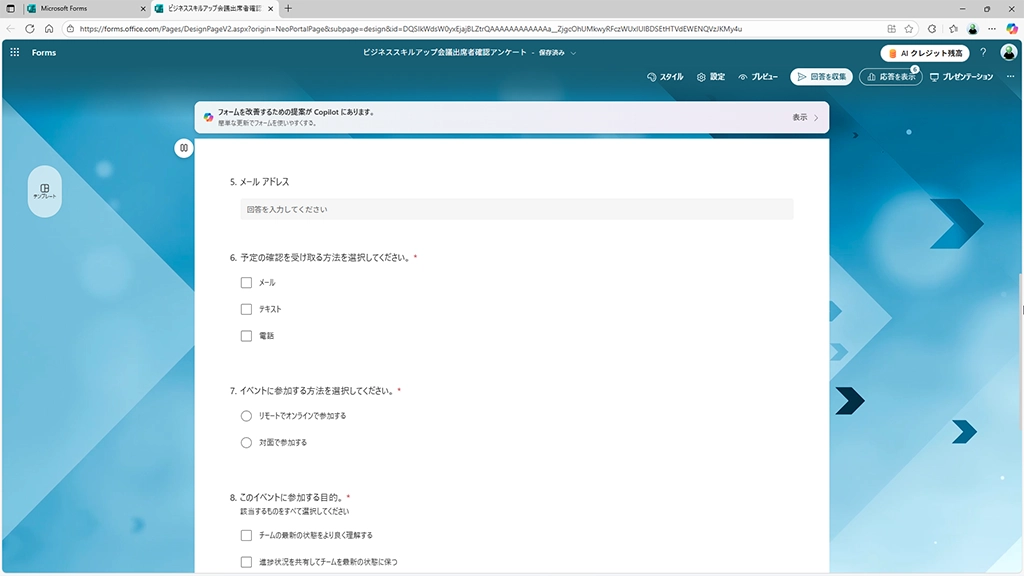Expand the 保存済み dropdown next to form title
Viewport: 1024px width, 576px height.
574,52
